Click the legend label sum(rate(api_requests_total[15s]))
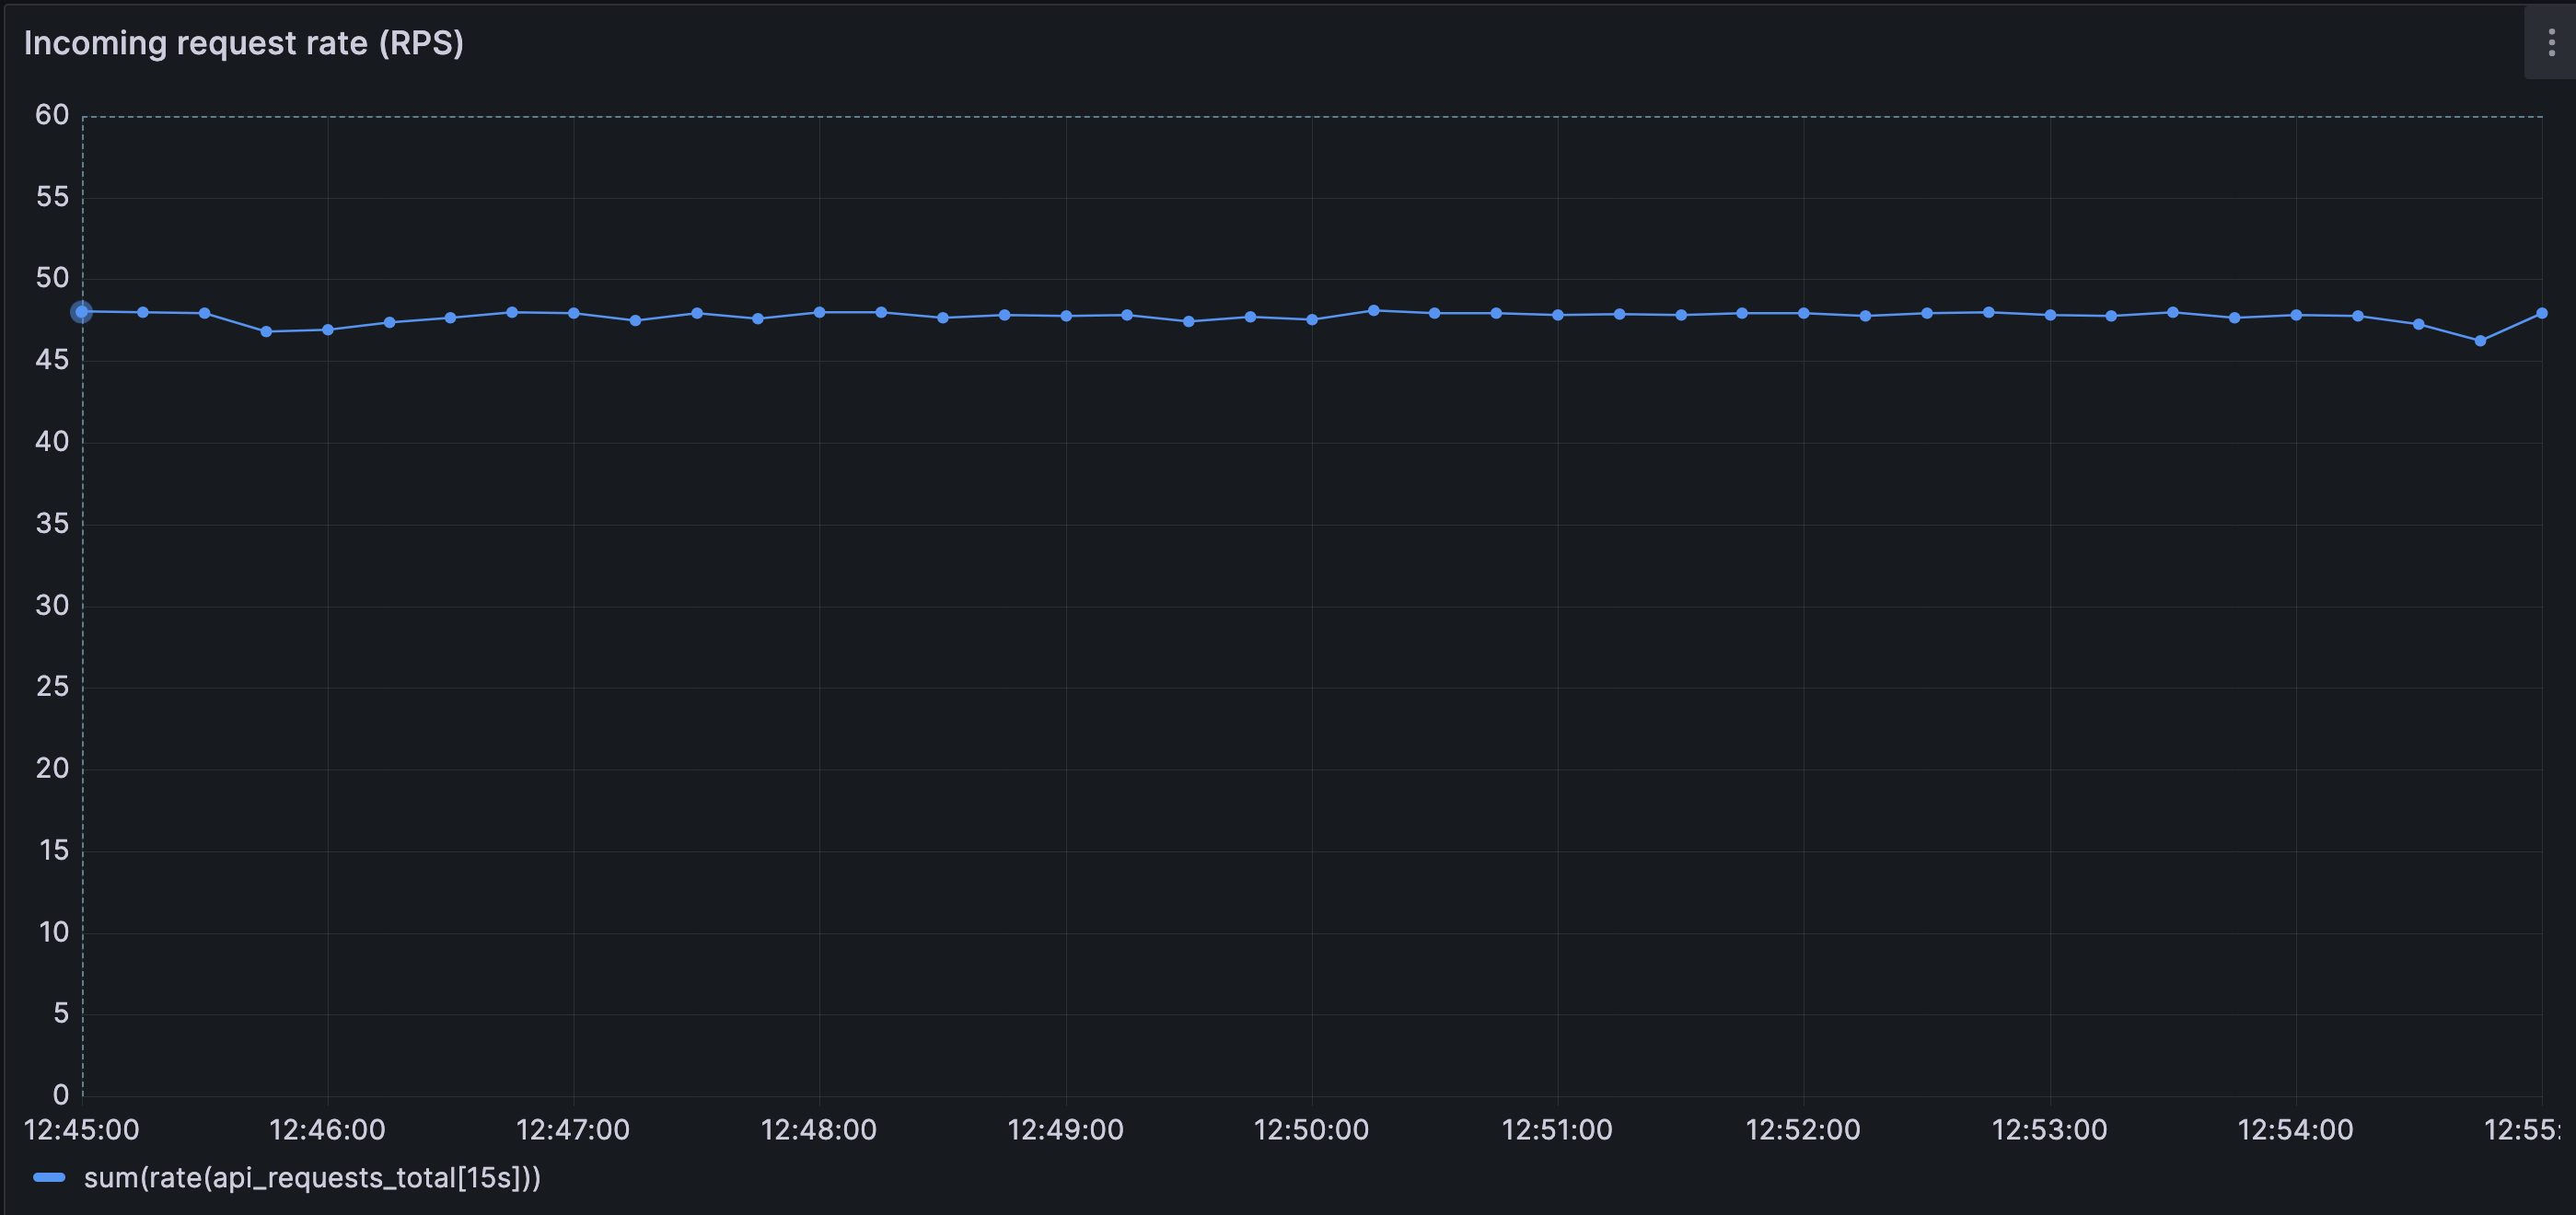 (x=313, y=1177)
